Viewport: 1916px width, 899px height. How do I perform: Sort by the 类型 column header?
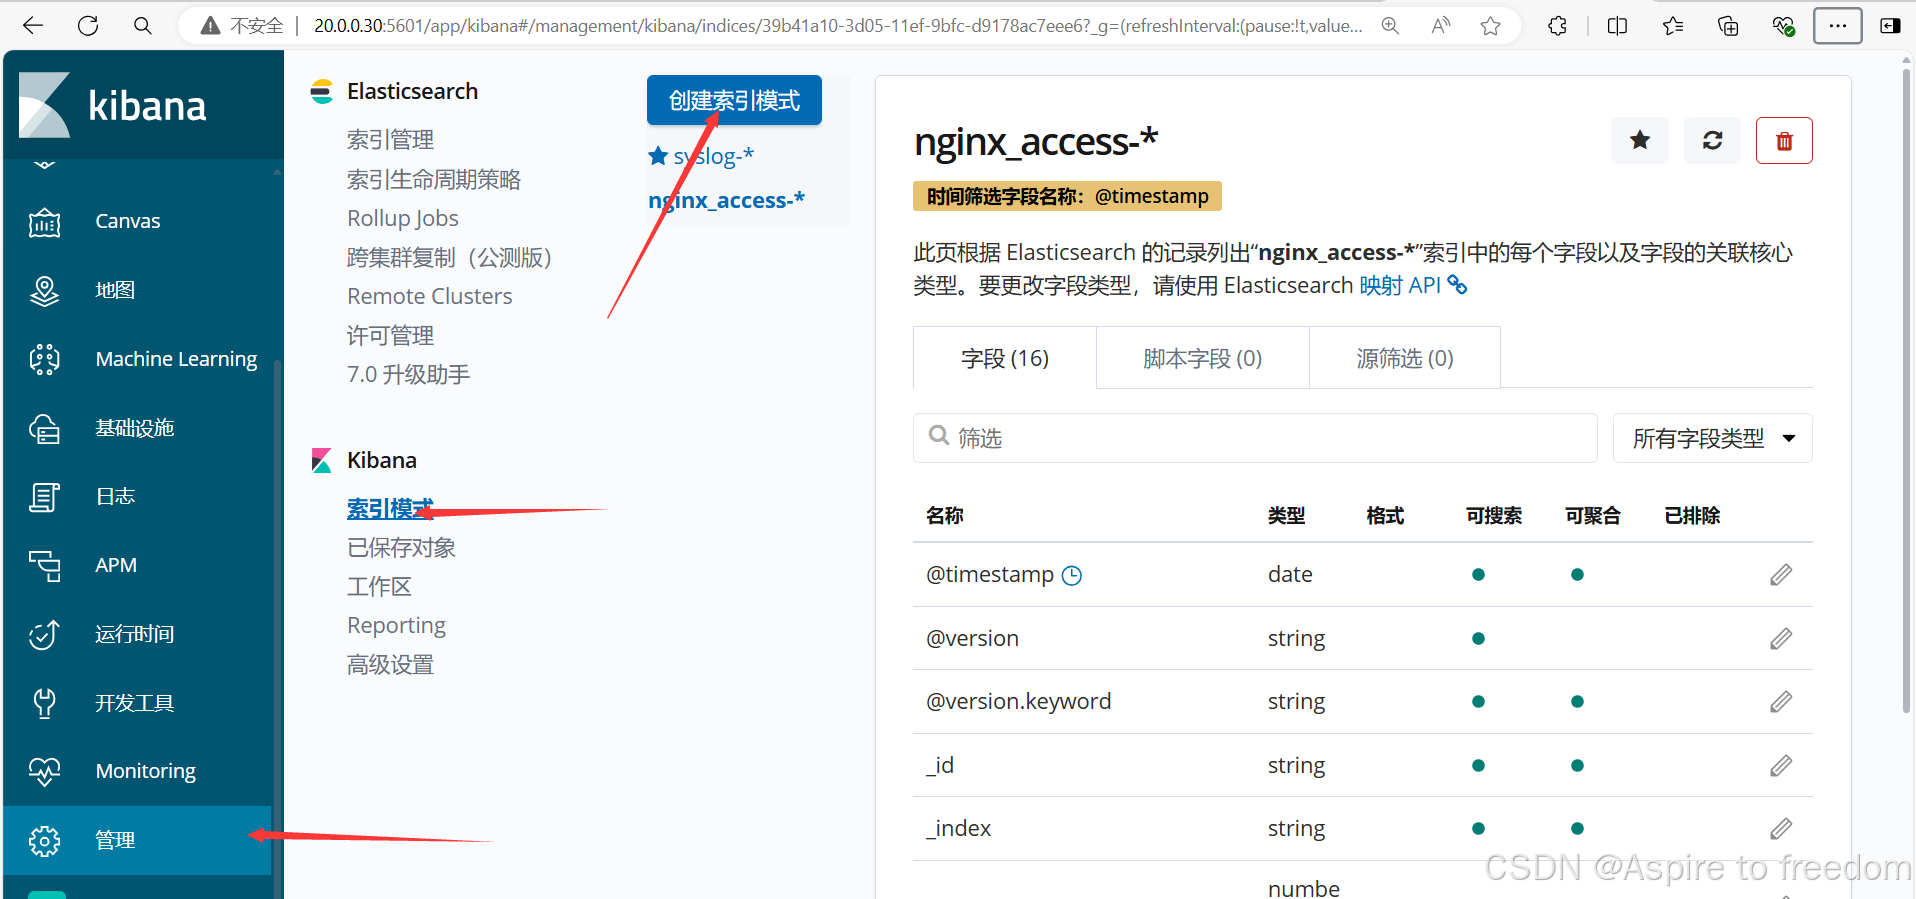(1286, 516)
